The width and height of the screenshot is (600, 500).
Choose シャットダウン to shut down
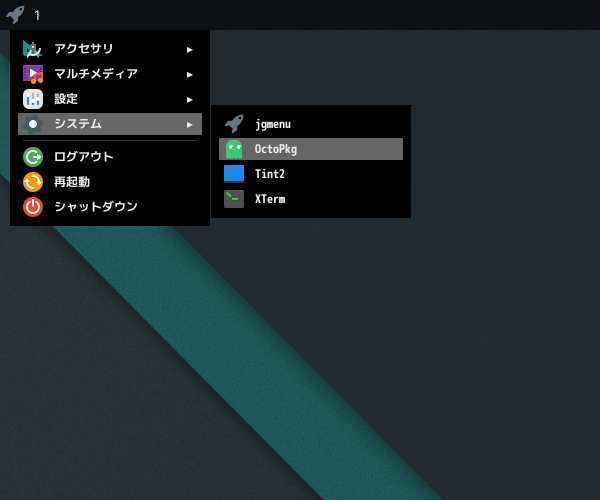[x=110, y=207]
